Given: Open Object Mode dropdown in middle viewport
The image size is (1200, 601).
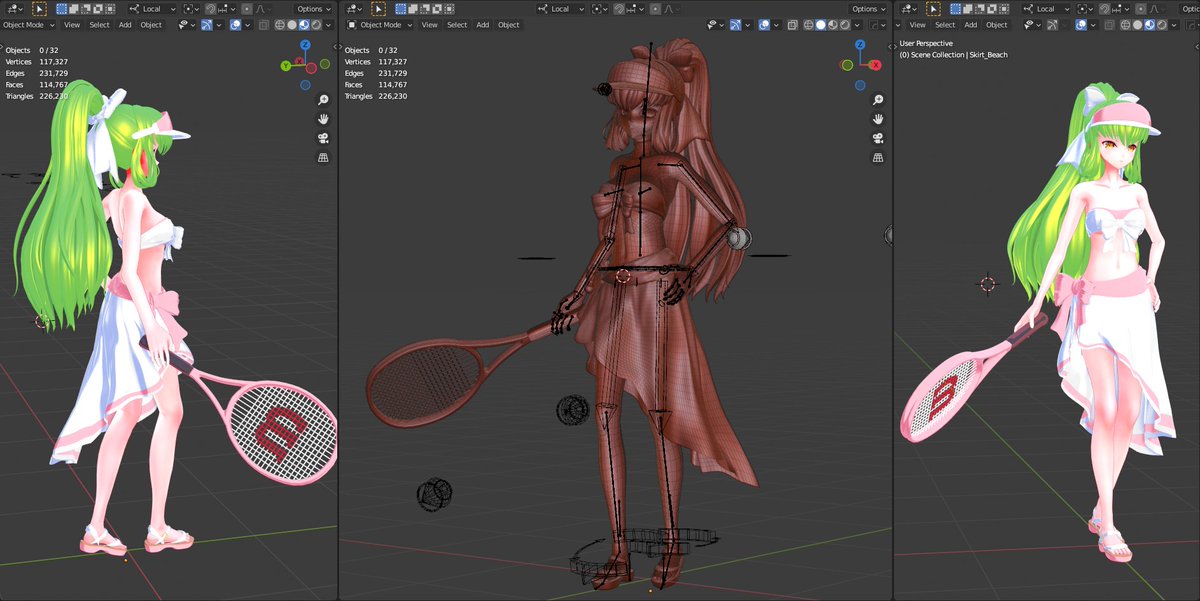Looking at the screenshot, I should click(380, 25).
